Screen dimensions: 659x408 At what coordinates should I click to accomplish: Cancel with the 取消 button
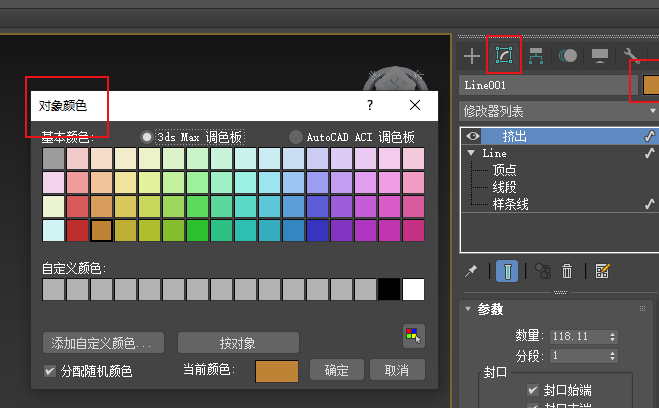(397, 370)
